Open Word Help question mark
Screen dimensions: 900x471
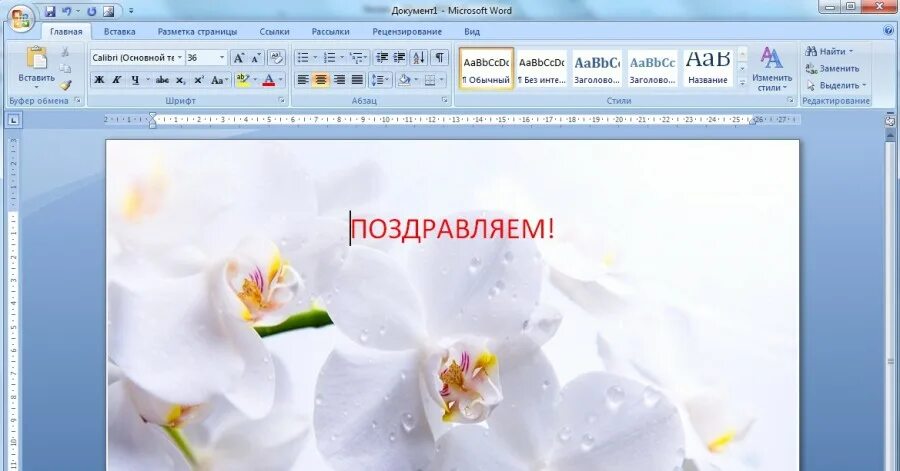tap(889, 31)
